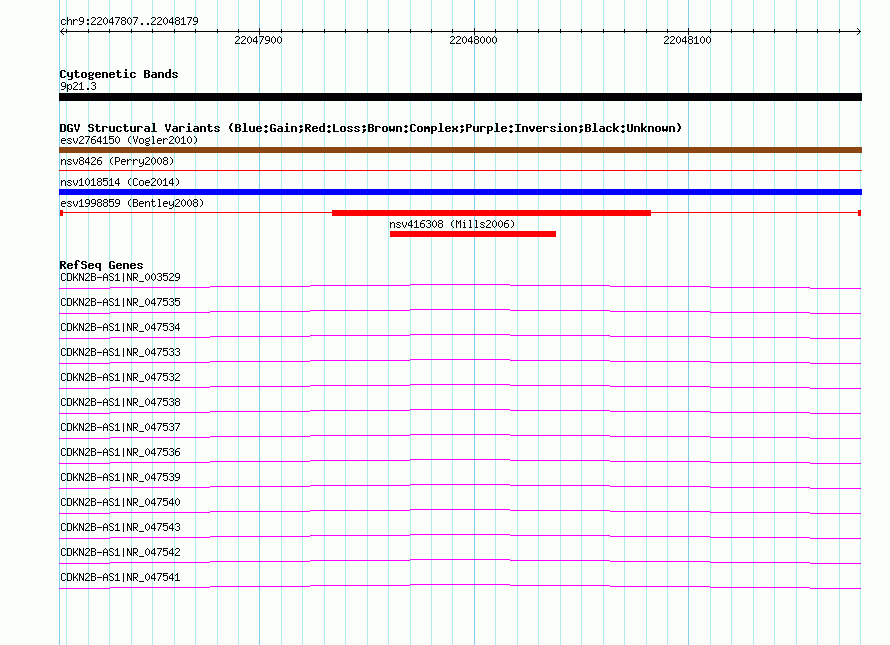Screen dimensions: 890x645
Task: Click the CDKN2B-AS1|NR_047543 transcript label
Action: (120, 527)
